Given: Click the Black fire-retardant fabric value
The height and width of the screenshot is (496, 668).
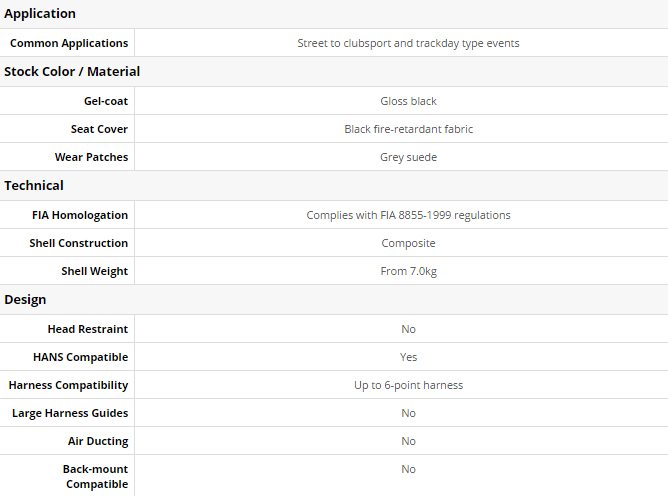Looking at the screenshot, I should (408, 129).
